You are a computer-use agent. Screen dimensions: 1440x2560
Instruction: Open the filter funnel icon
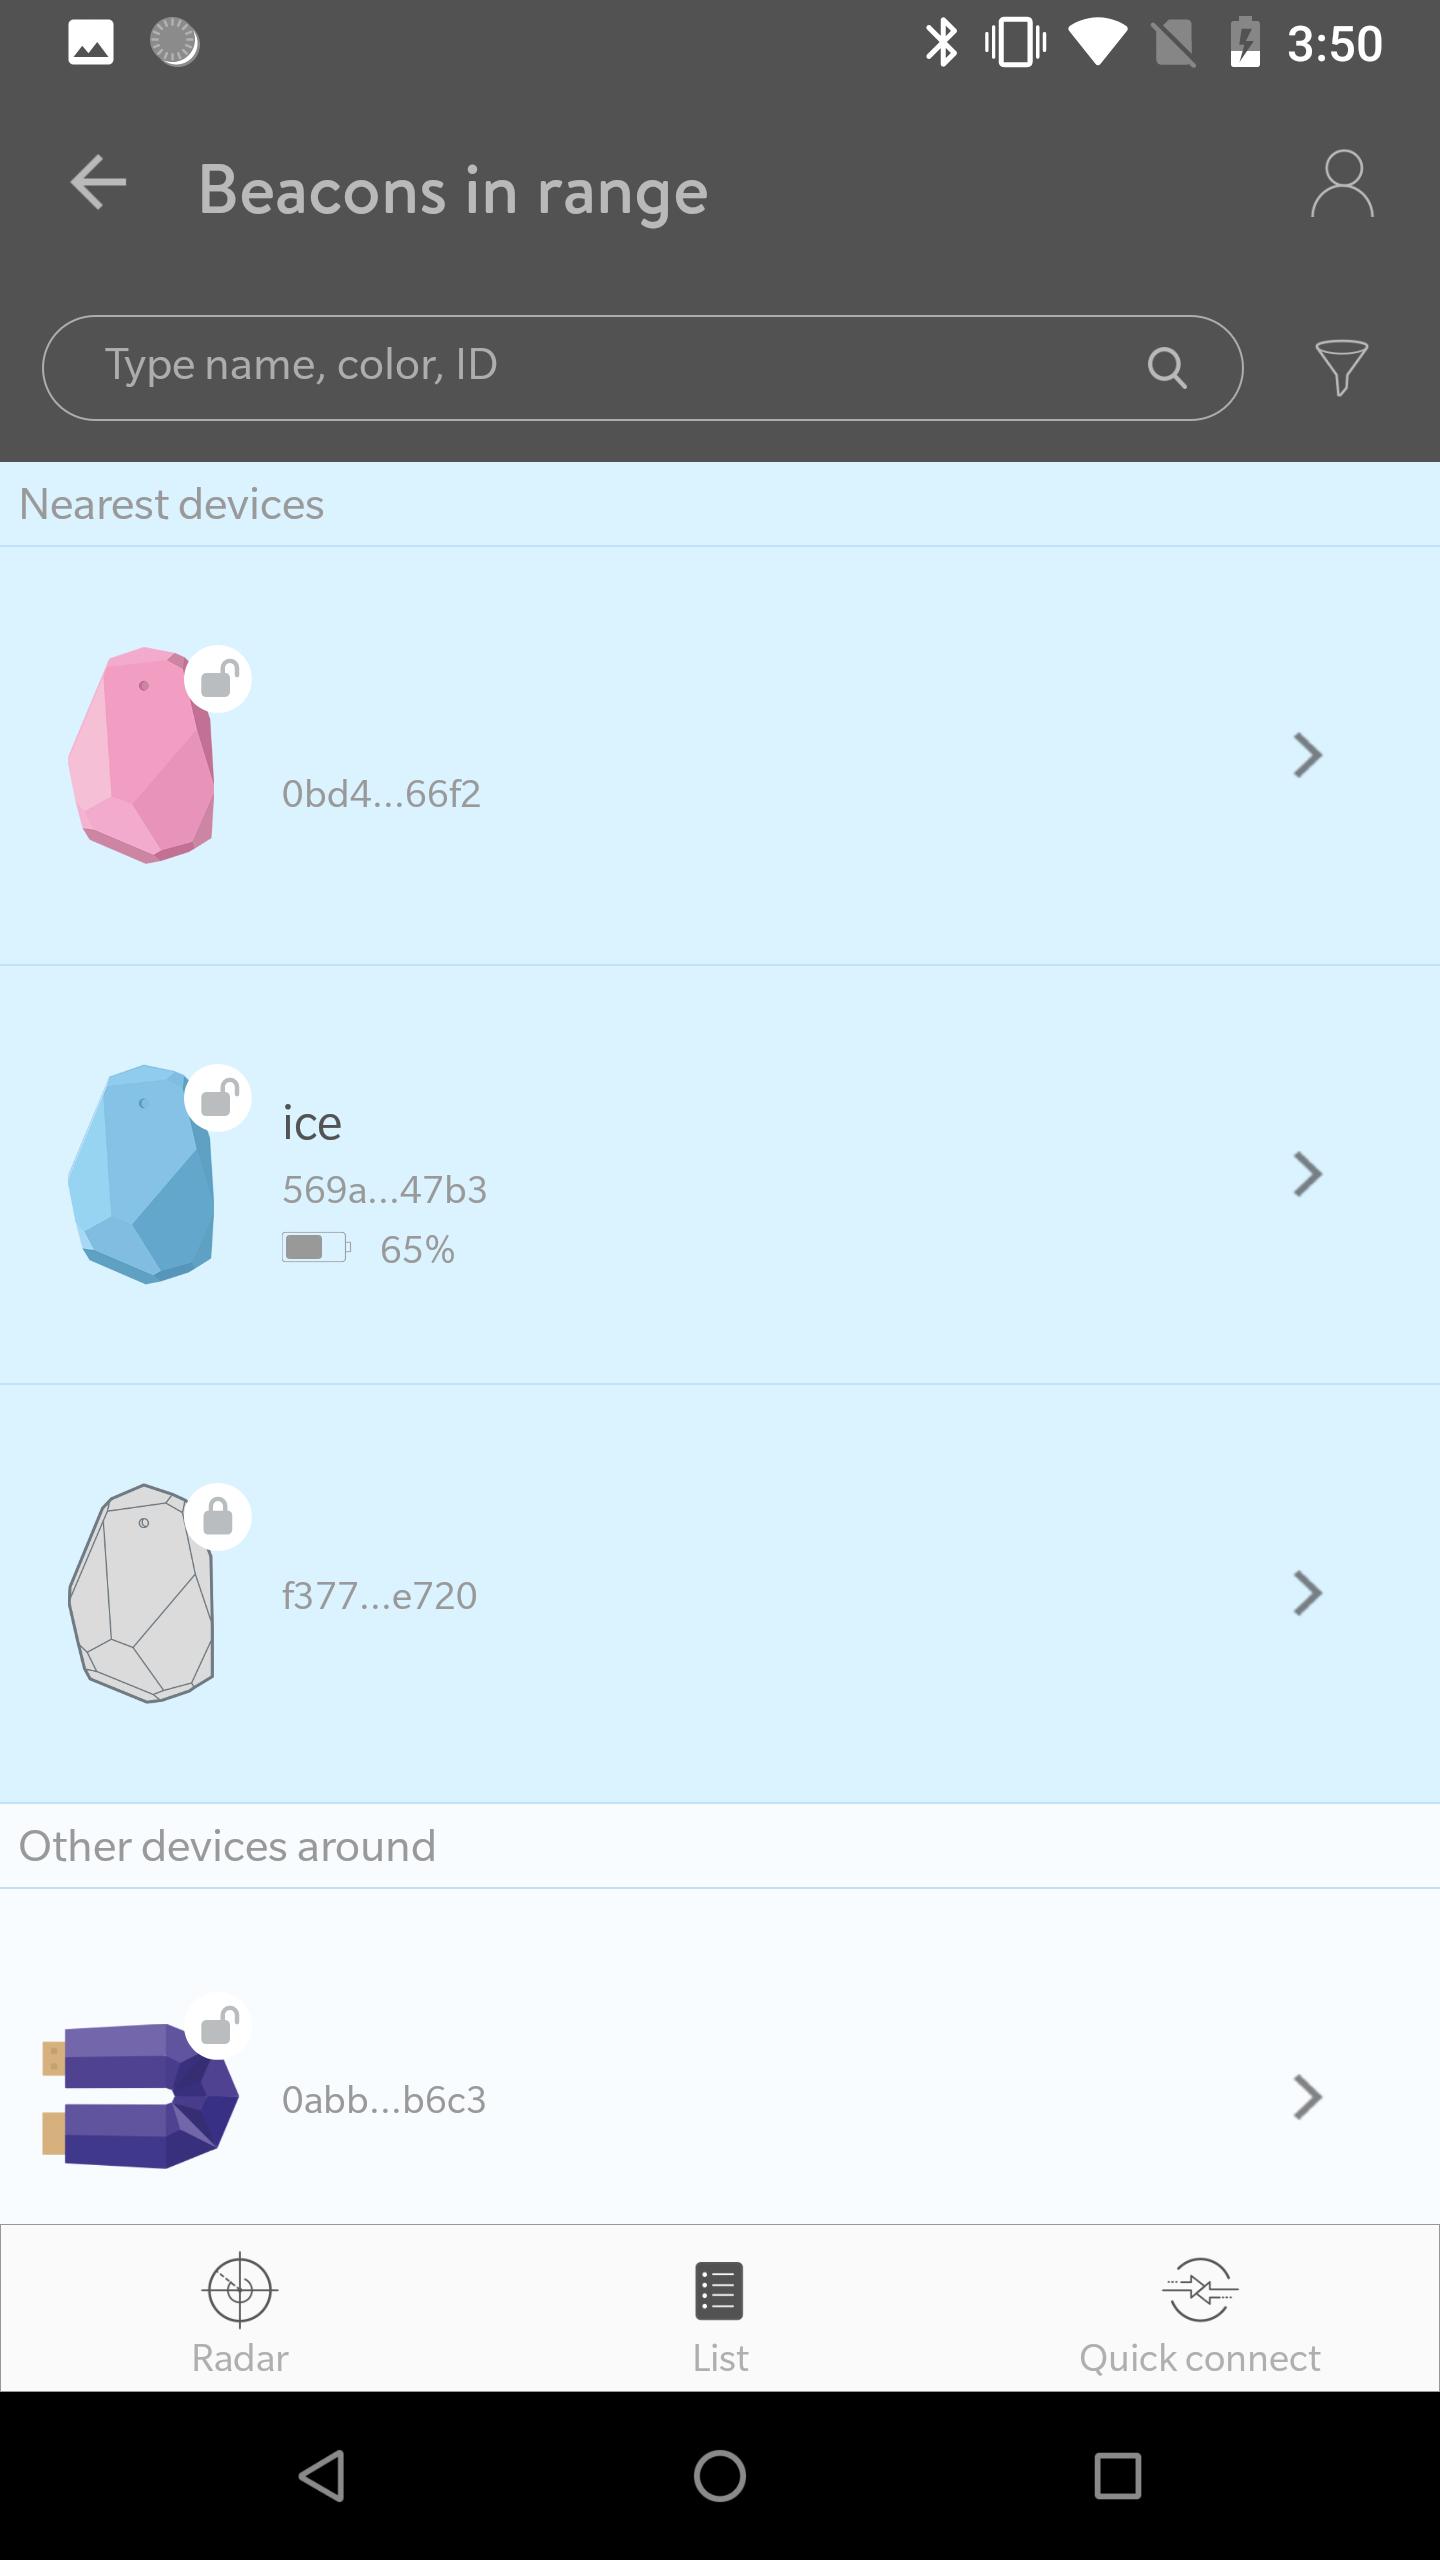(x=1341, y=367)
